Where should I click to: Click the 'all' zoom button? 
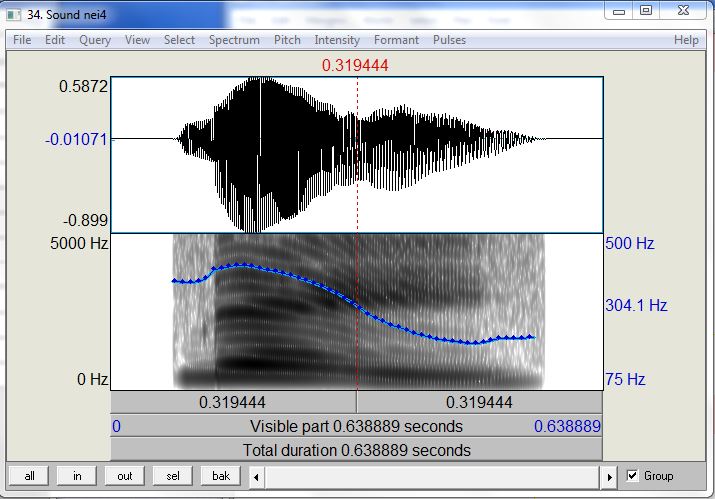pos(29,476)
